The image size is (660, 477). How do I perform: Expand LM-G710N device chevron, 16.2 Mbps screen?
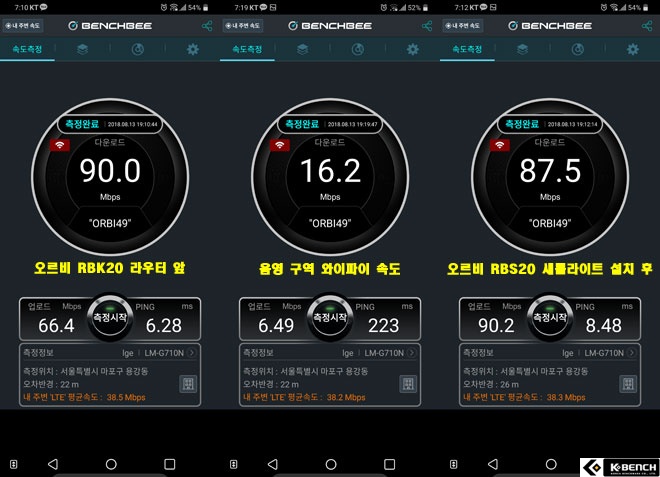coord(412,353)
